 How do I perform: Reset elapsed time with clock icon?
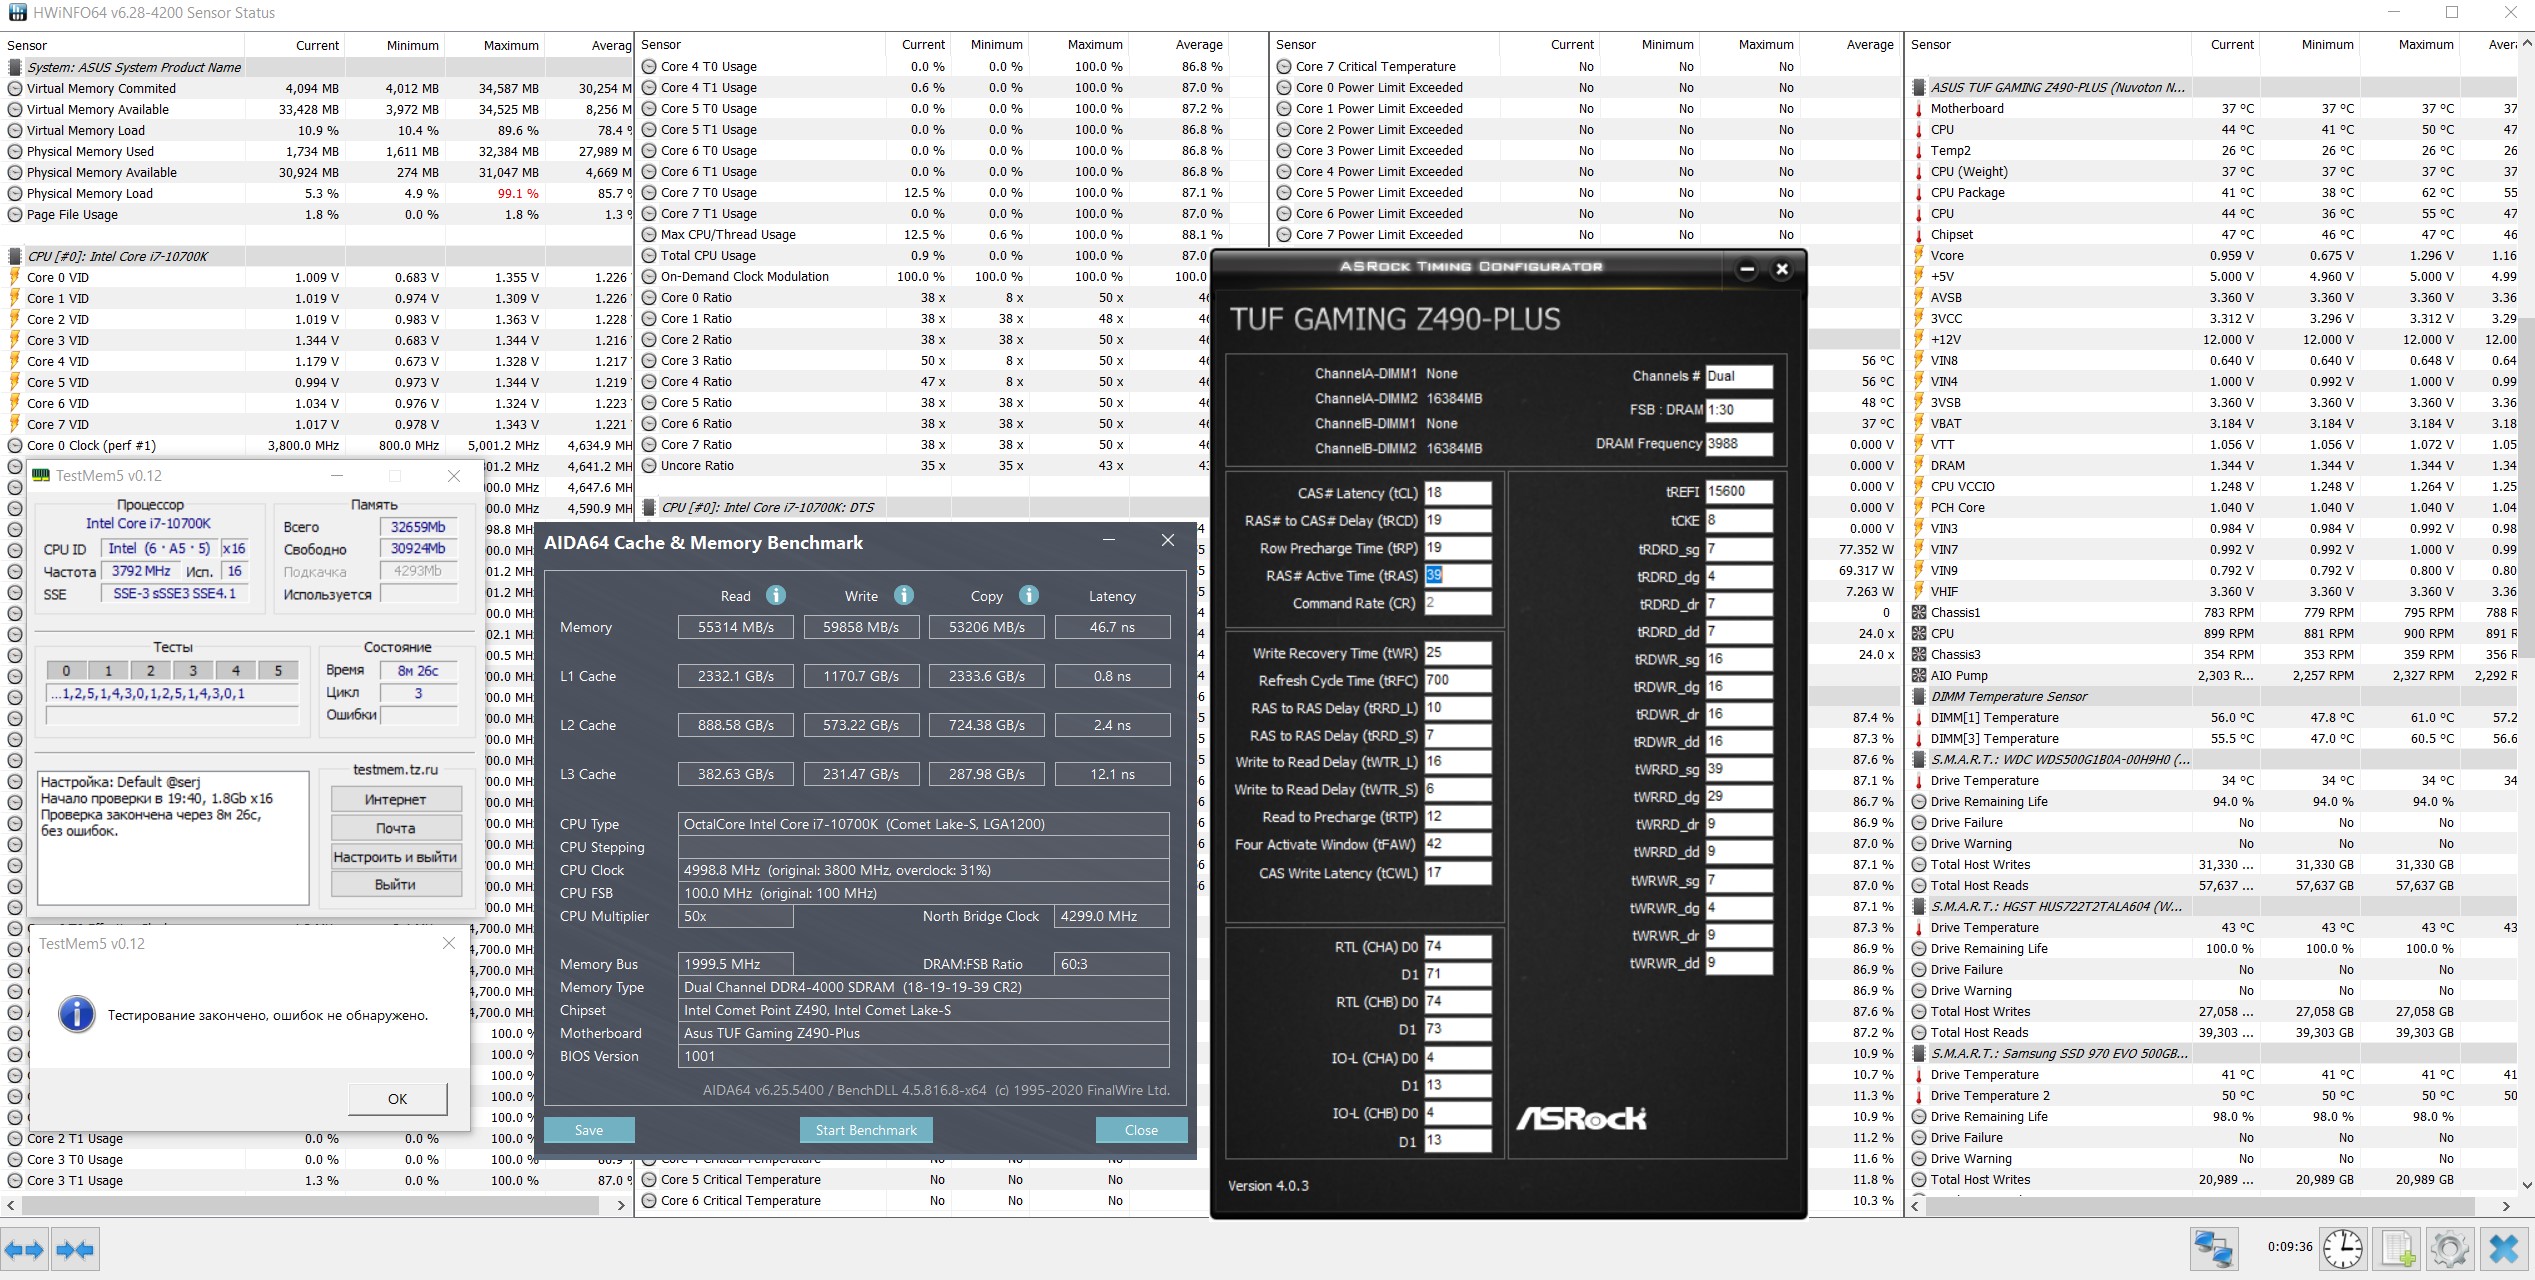click(2342, 1249)
